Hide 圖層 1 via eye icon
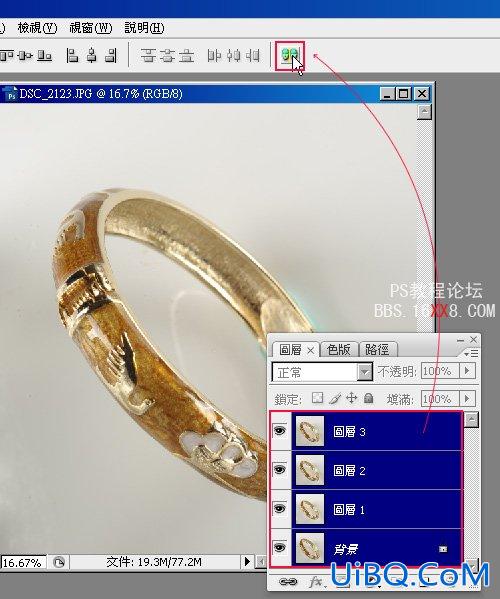500x599 pixels. point(280,509)
